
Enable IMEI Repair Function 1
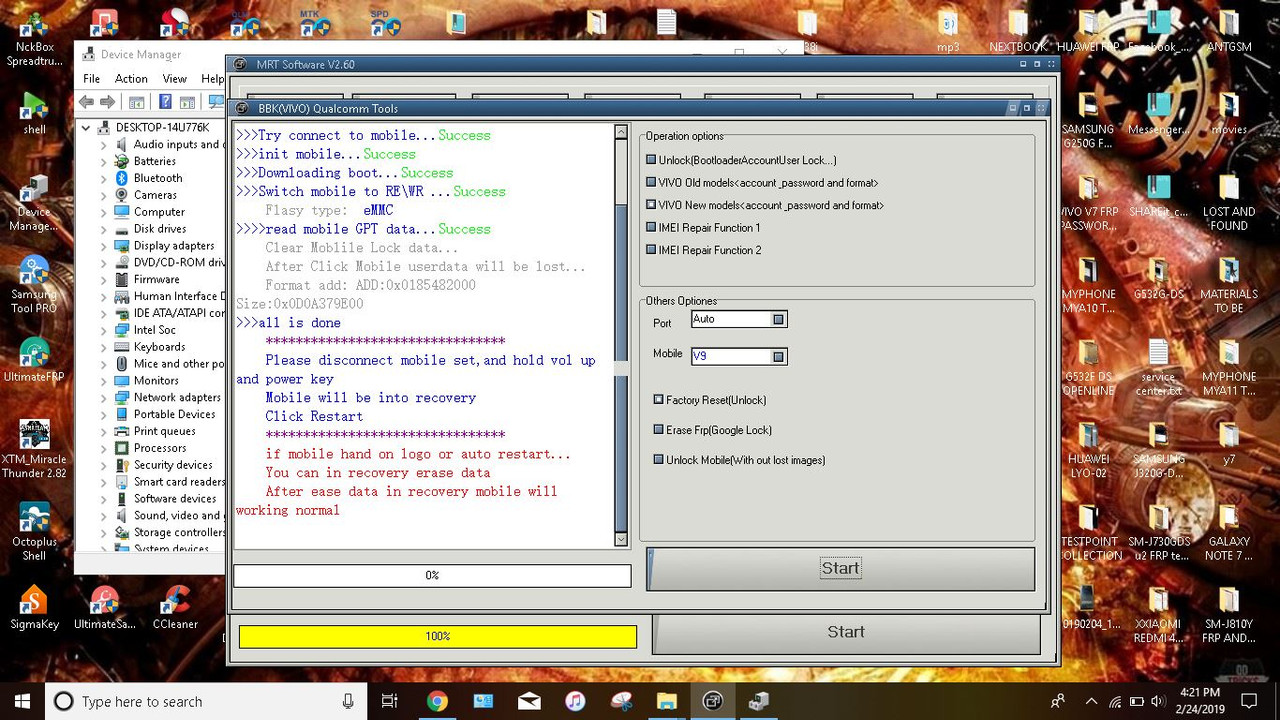(651, 228)
